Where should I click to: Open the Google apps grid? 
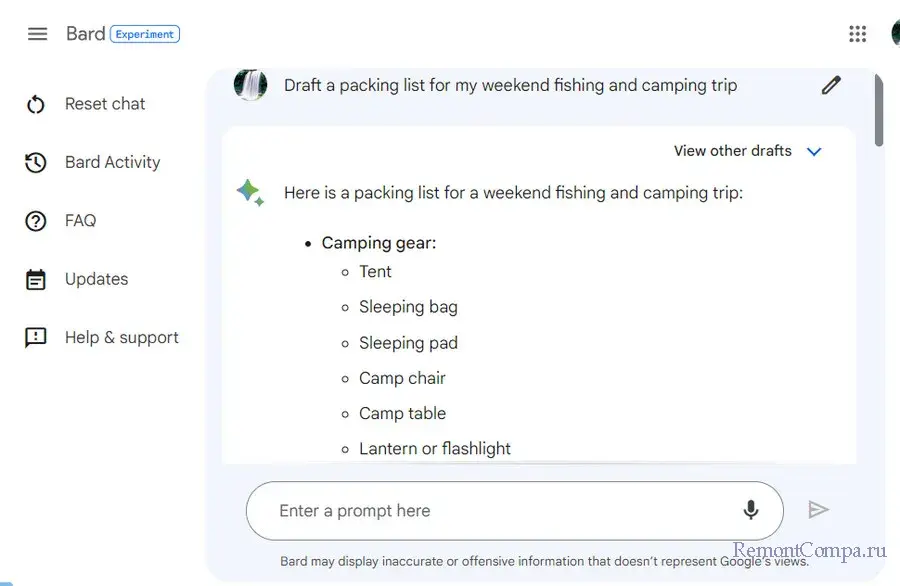pos(857,34)
